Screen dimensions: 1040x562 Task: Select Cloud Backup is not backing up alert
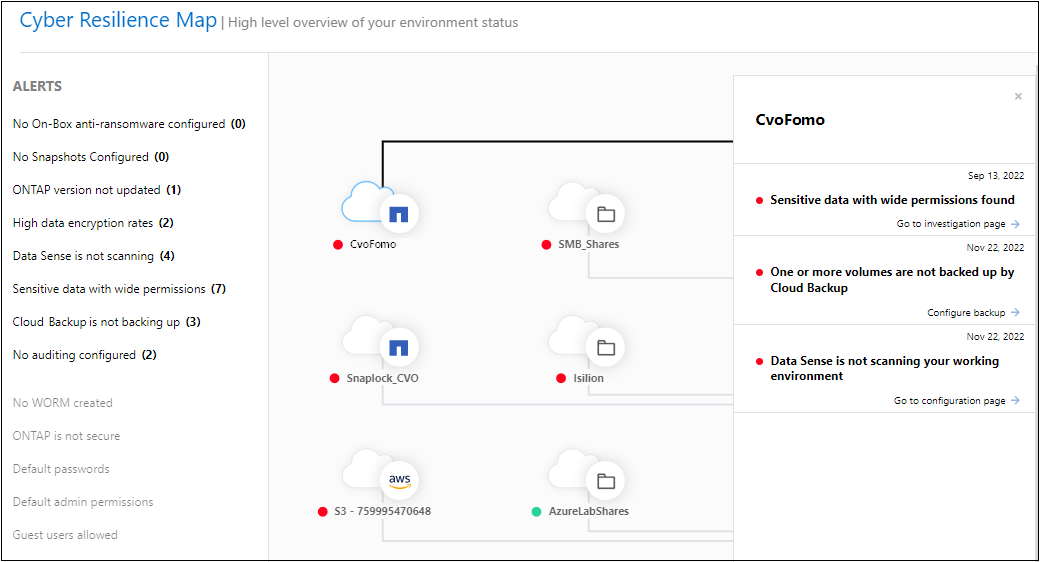107,322
